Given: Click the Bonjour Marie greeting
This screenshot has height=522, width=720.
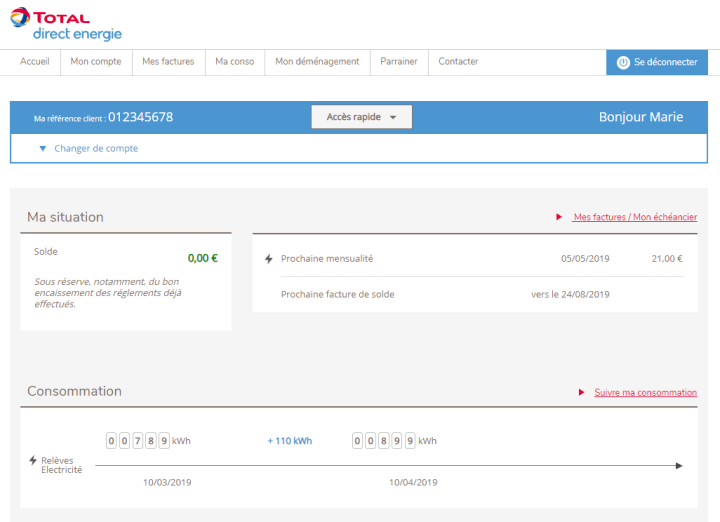Looking at the screenshot, I should [641, 117].
